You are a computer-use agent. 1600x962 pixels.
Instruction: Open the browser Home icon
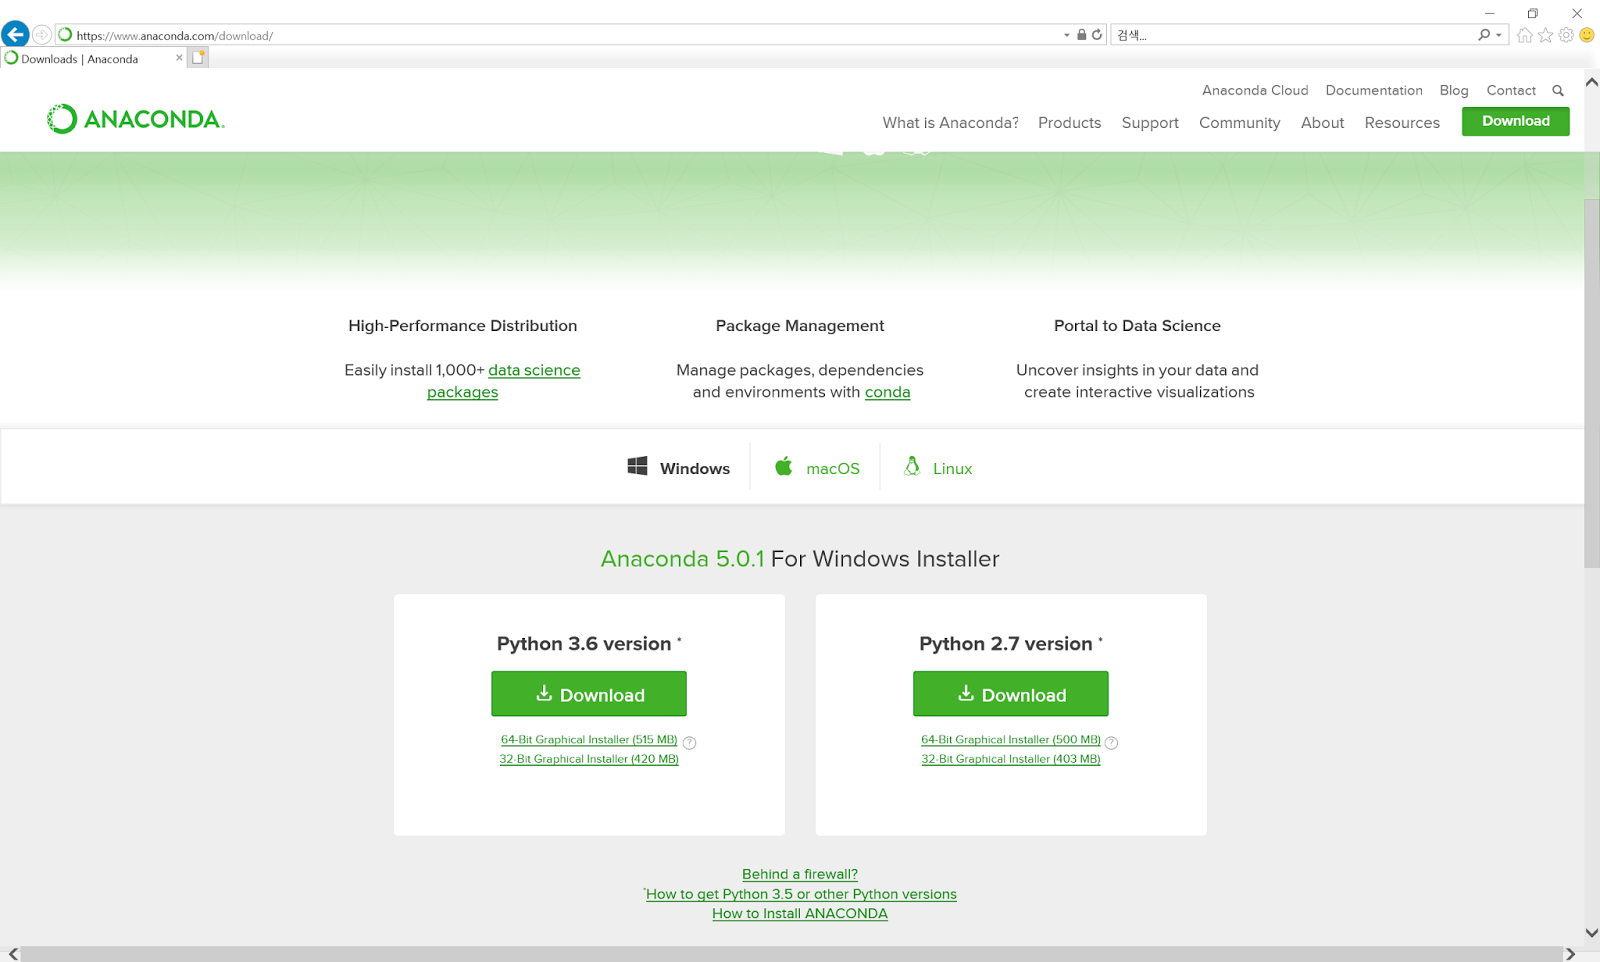tap(1525, 35)
